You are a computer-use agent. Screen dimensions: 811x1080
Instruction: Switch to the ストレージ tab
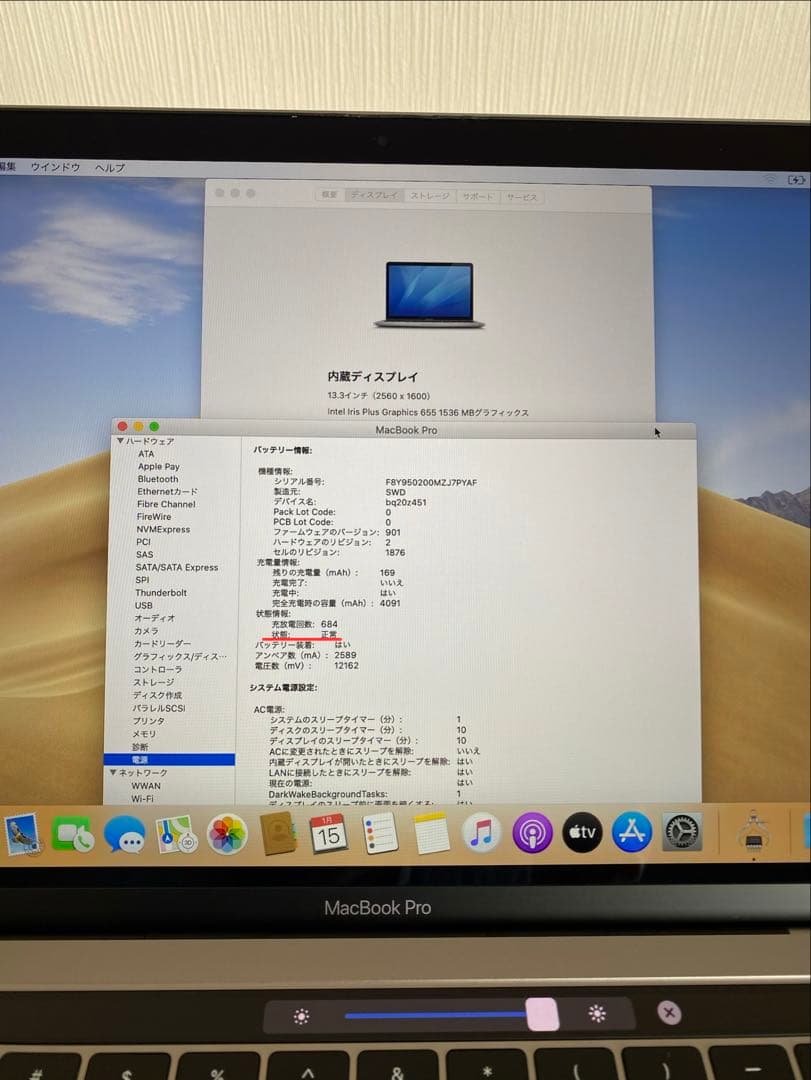pos(427,197)
